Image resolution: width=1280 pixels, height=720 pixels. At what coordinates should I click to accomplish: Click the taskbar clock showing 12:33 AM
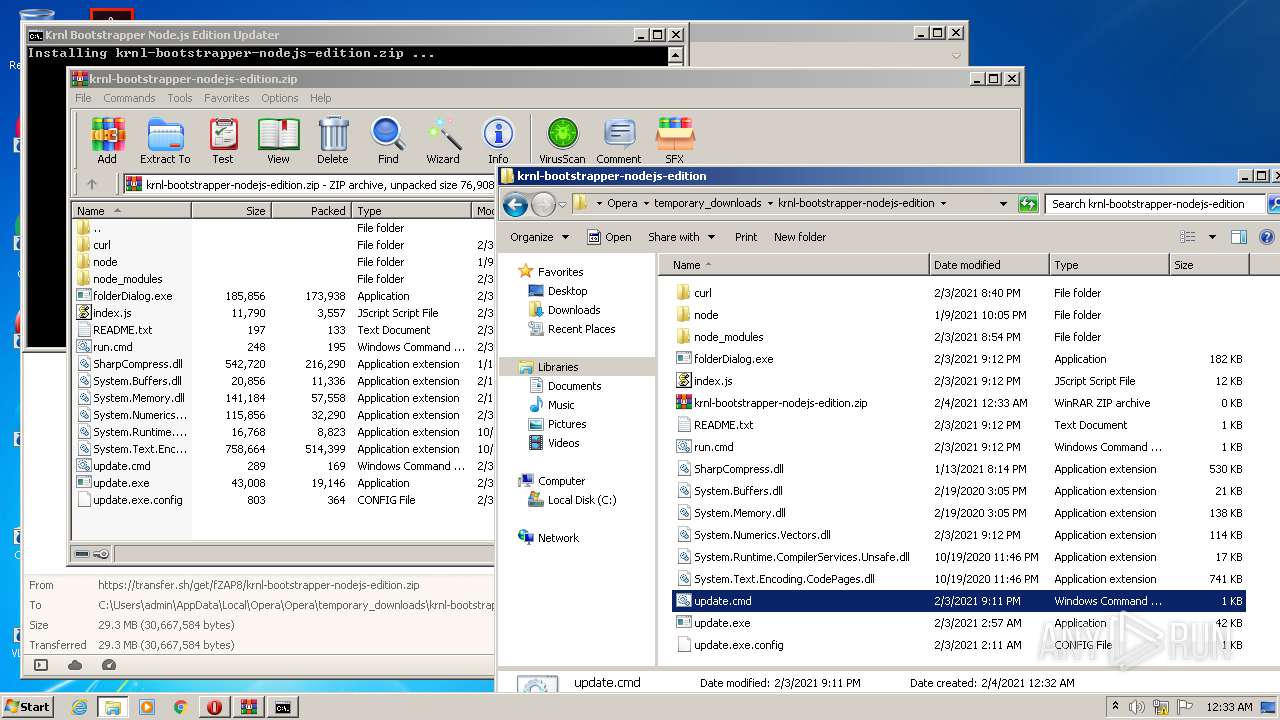pyautogui.click(x=1229, y=707)
